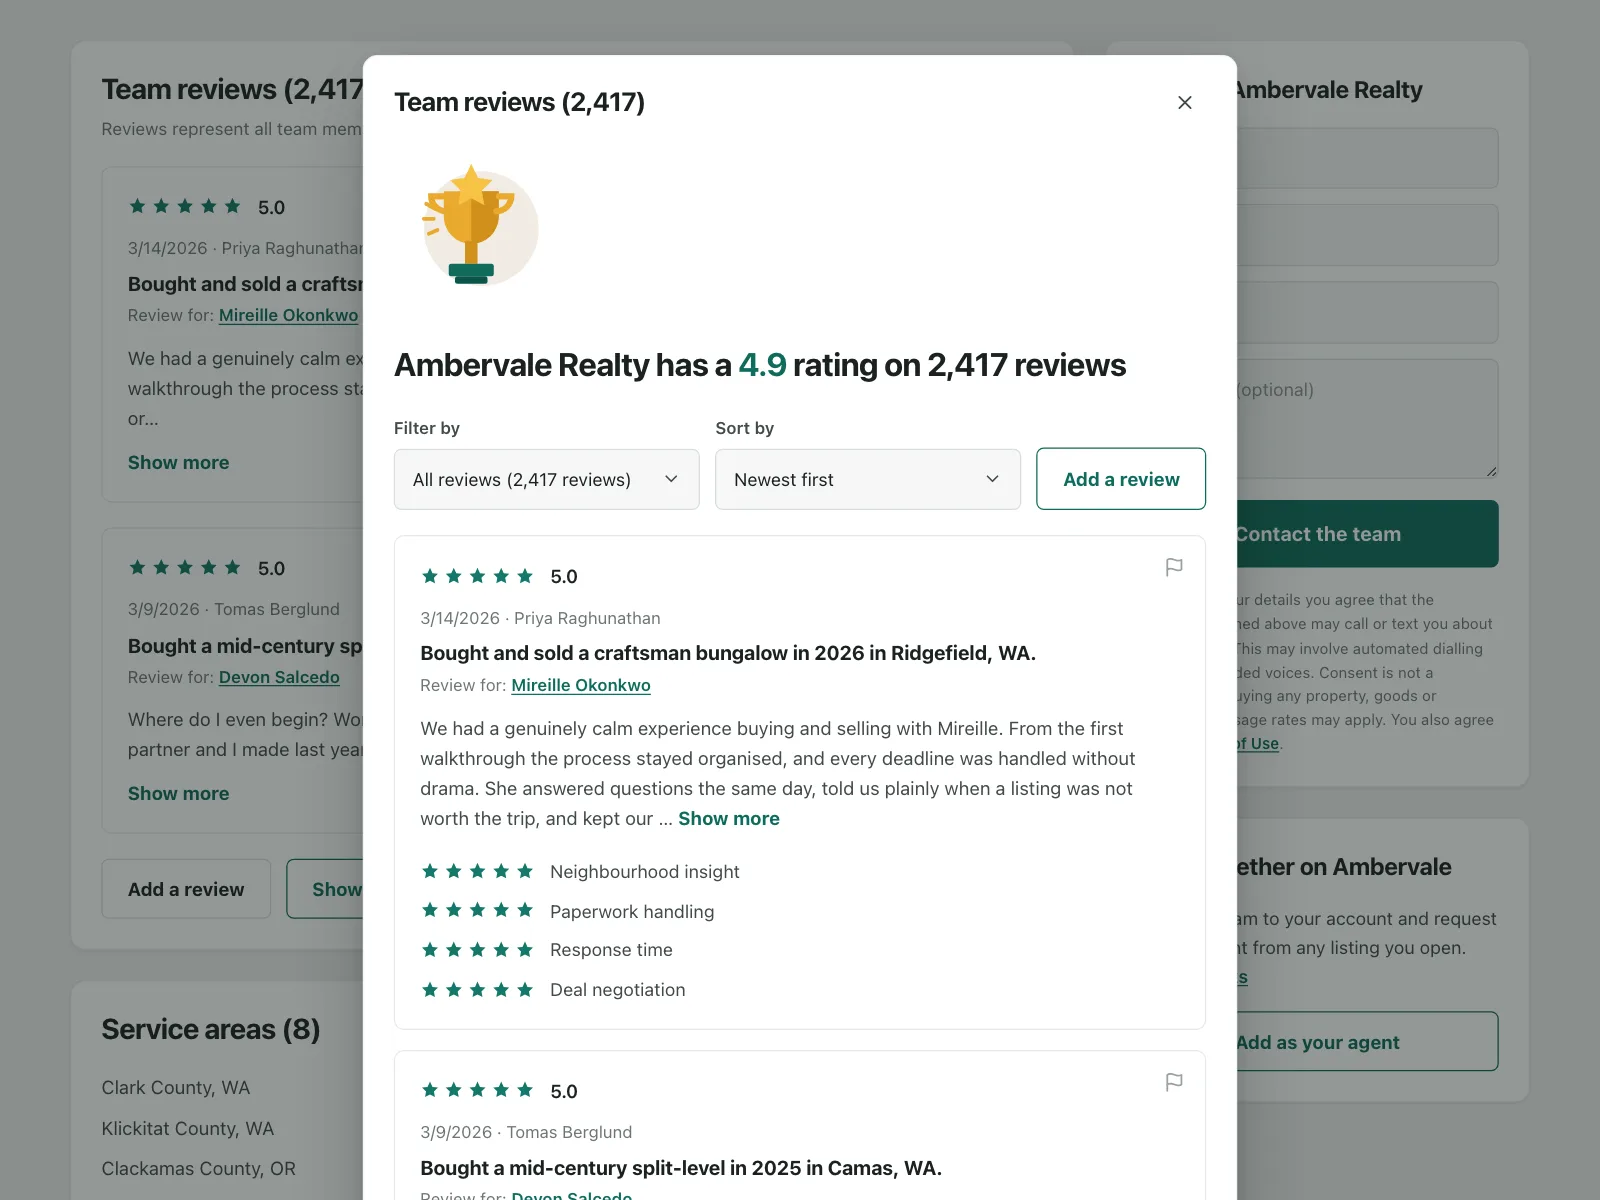Screen dimensions: 1600x1200
Task: Close the Team reviews dialog
Action: [1184, 102]
